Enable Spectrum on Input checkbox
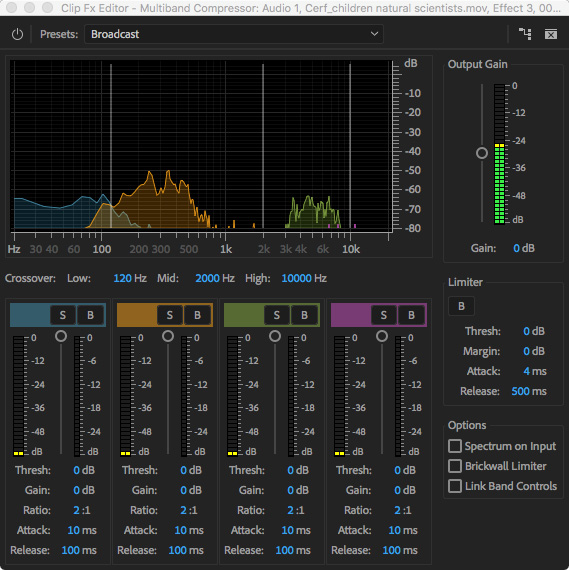The image size is (569, 570). 455,446
